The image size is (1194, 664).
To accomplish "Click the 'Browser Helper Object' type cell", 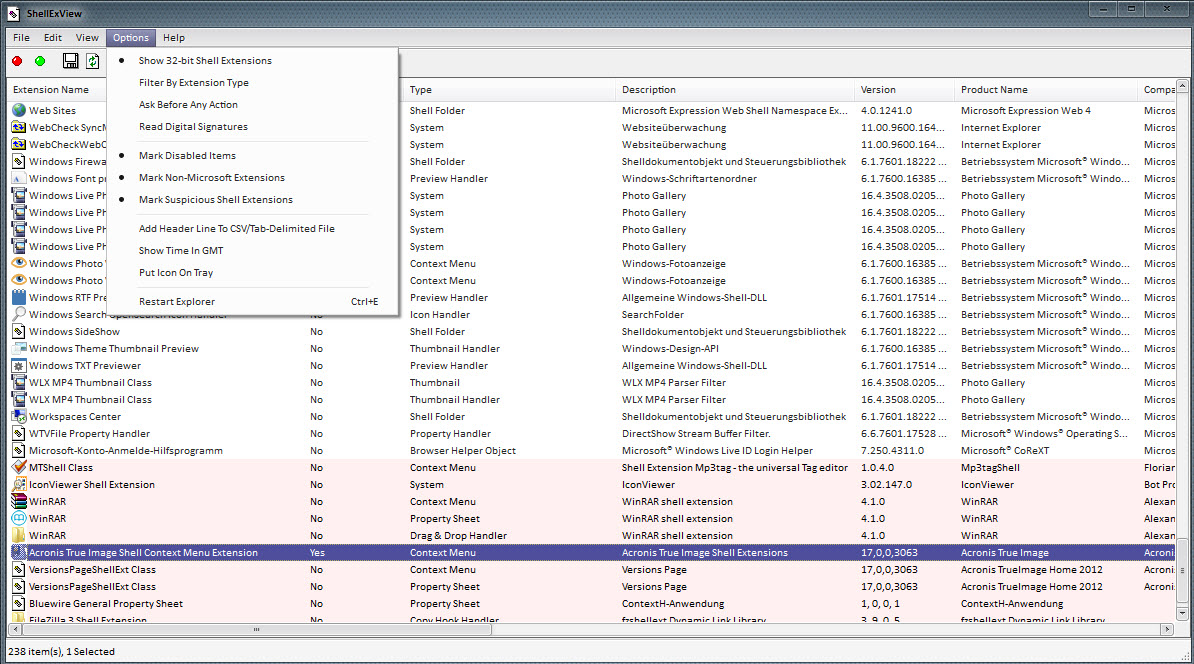I will [463, 451].
